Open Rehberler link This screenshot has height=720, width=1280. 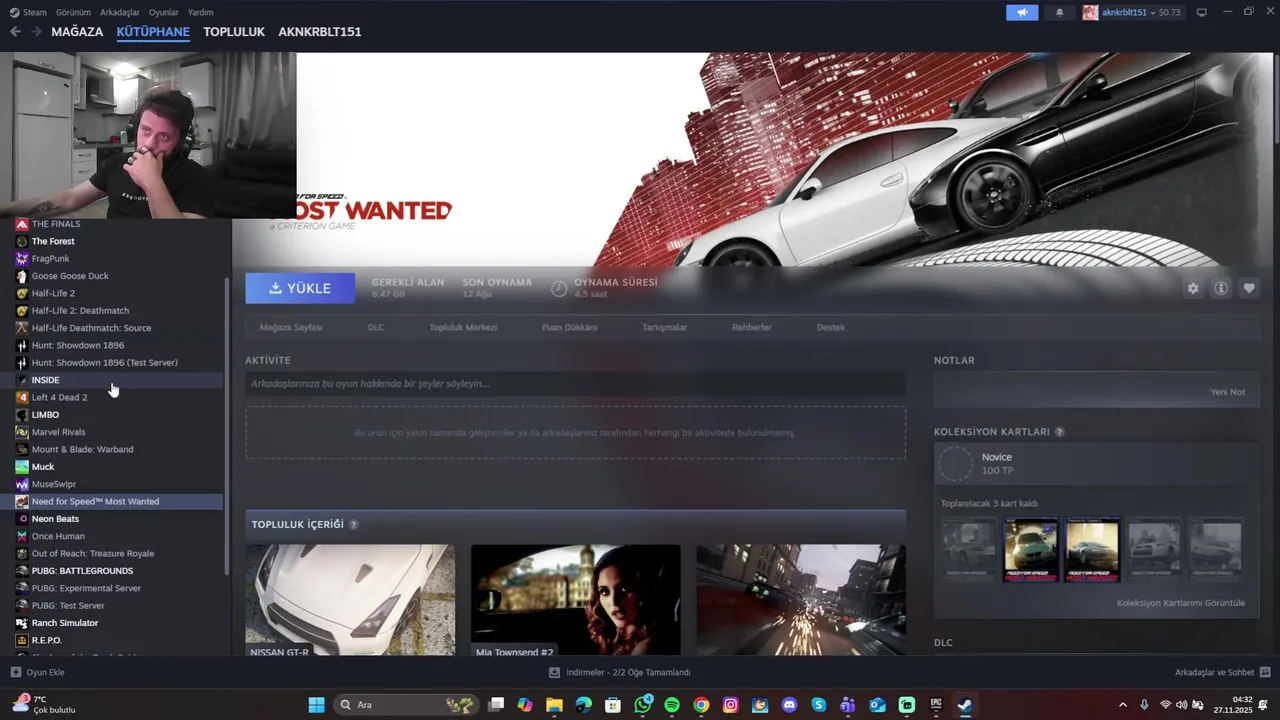pyautogui.click(x=752, y=327)
